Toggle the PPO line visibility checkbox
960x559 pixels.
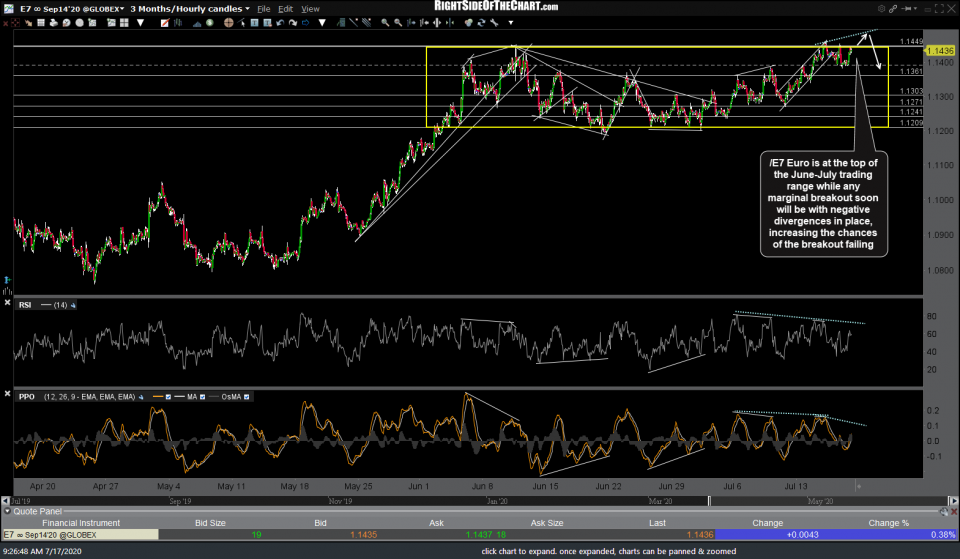(168, 397)
